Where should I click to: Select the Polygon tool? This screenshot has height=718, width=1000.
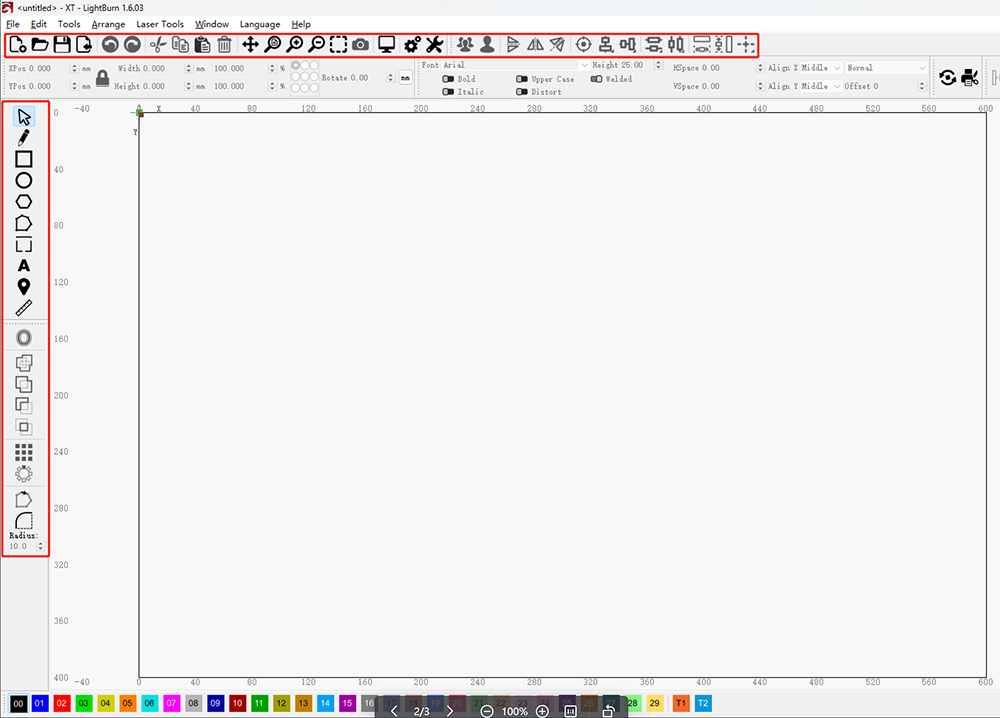click(x=24, y=201)
